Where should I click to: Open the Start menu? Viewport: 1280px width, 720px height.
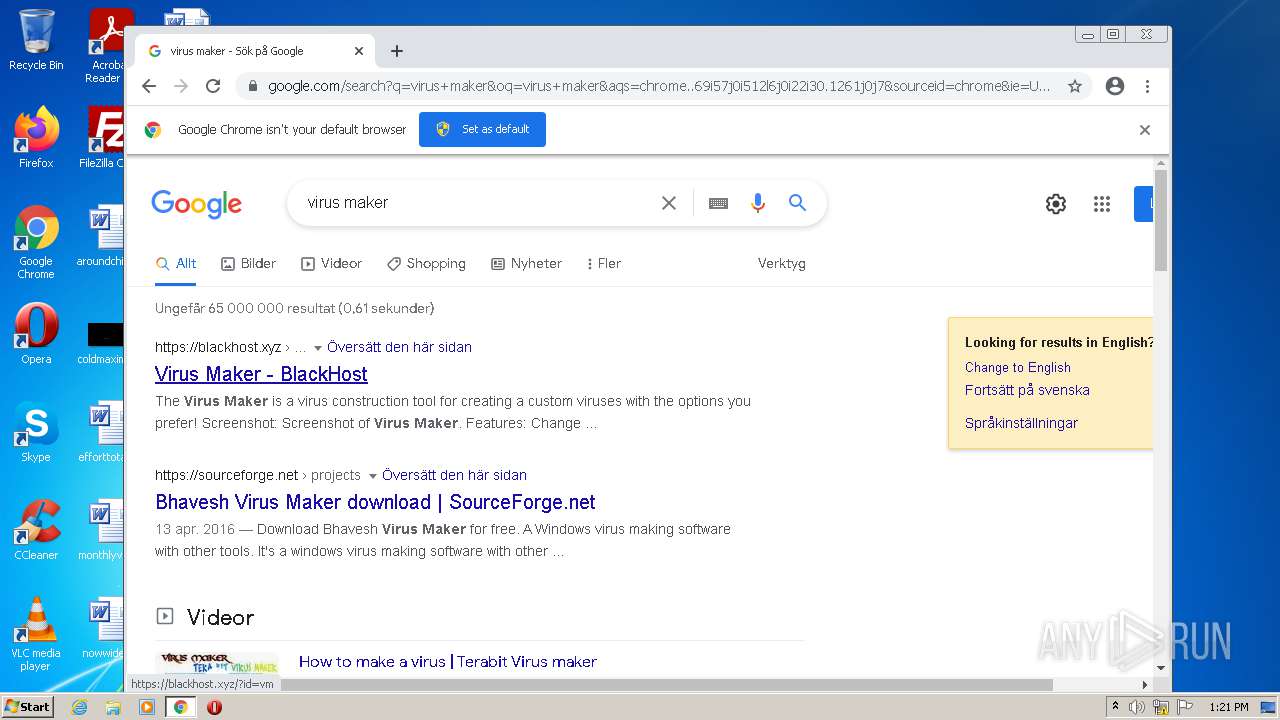point(28,707)
